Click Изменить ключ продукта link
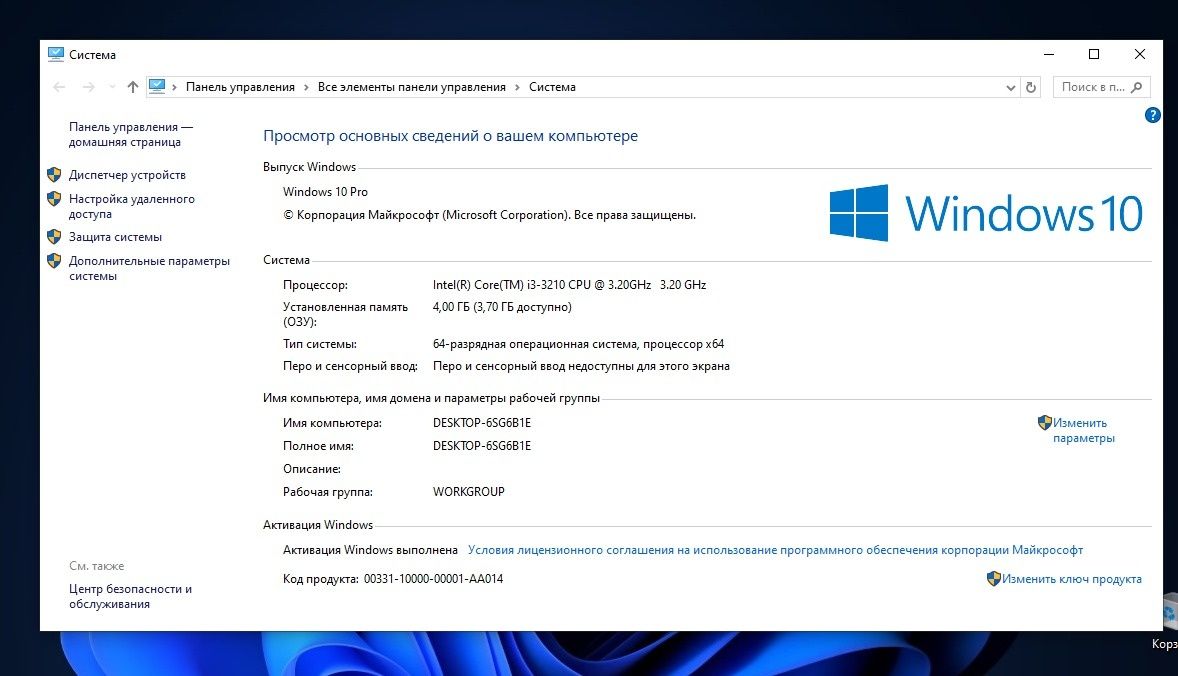 click(x=1071, y=579)
